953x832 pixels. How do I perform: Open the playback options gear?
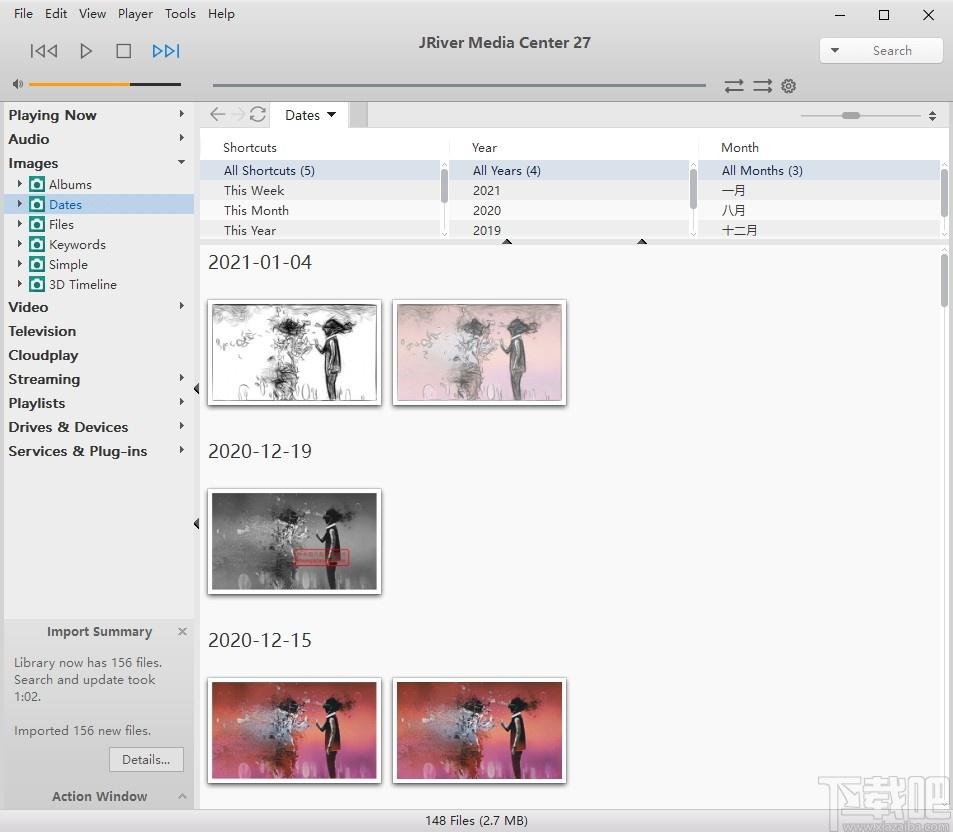788,86
